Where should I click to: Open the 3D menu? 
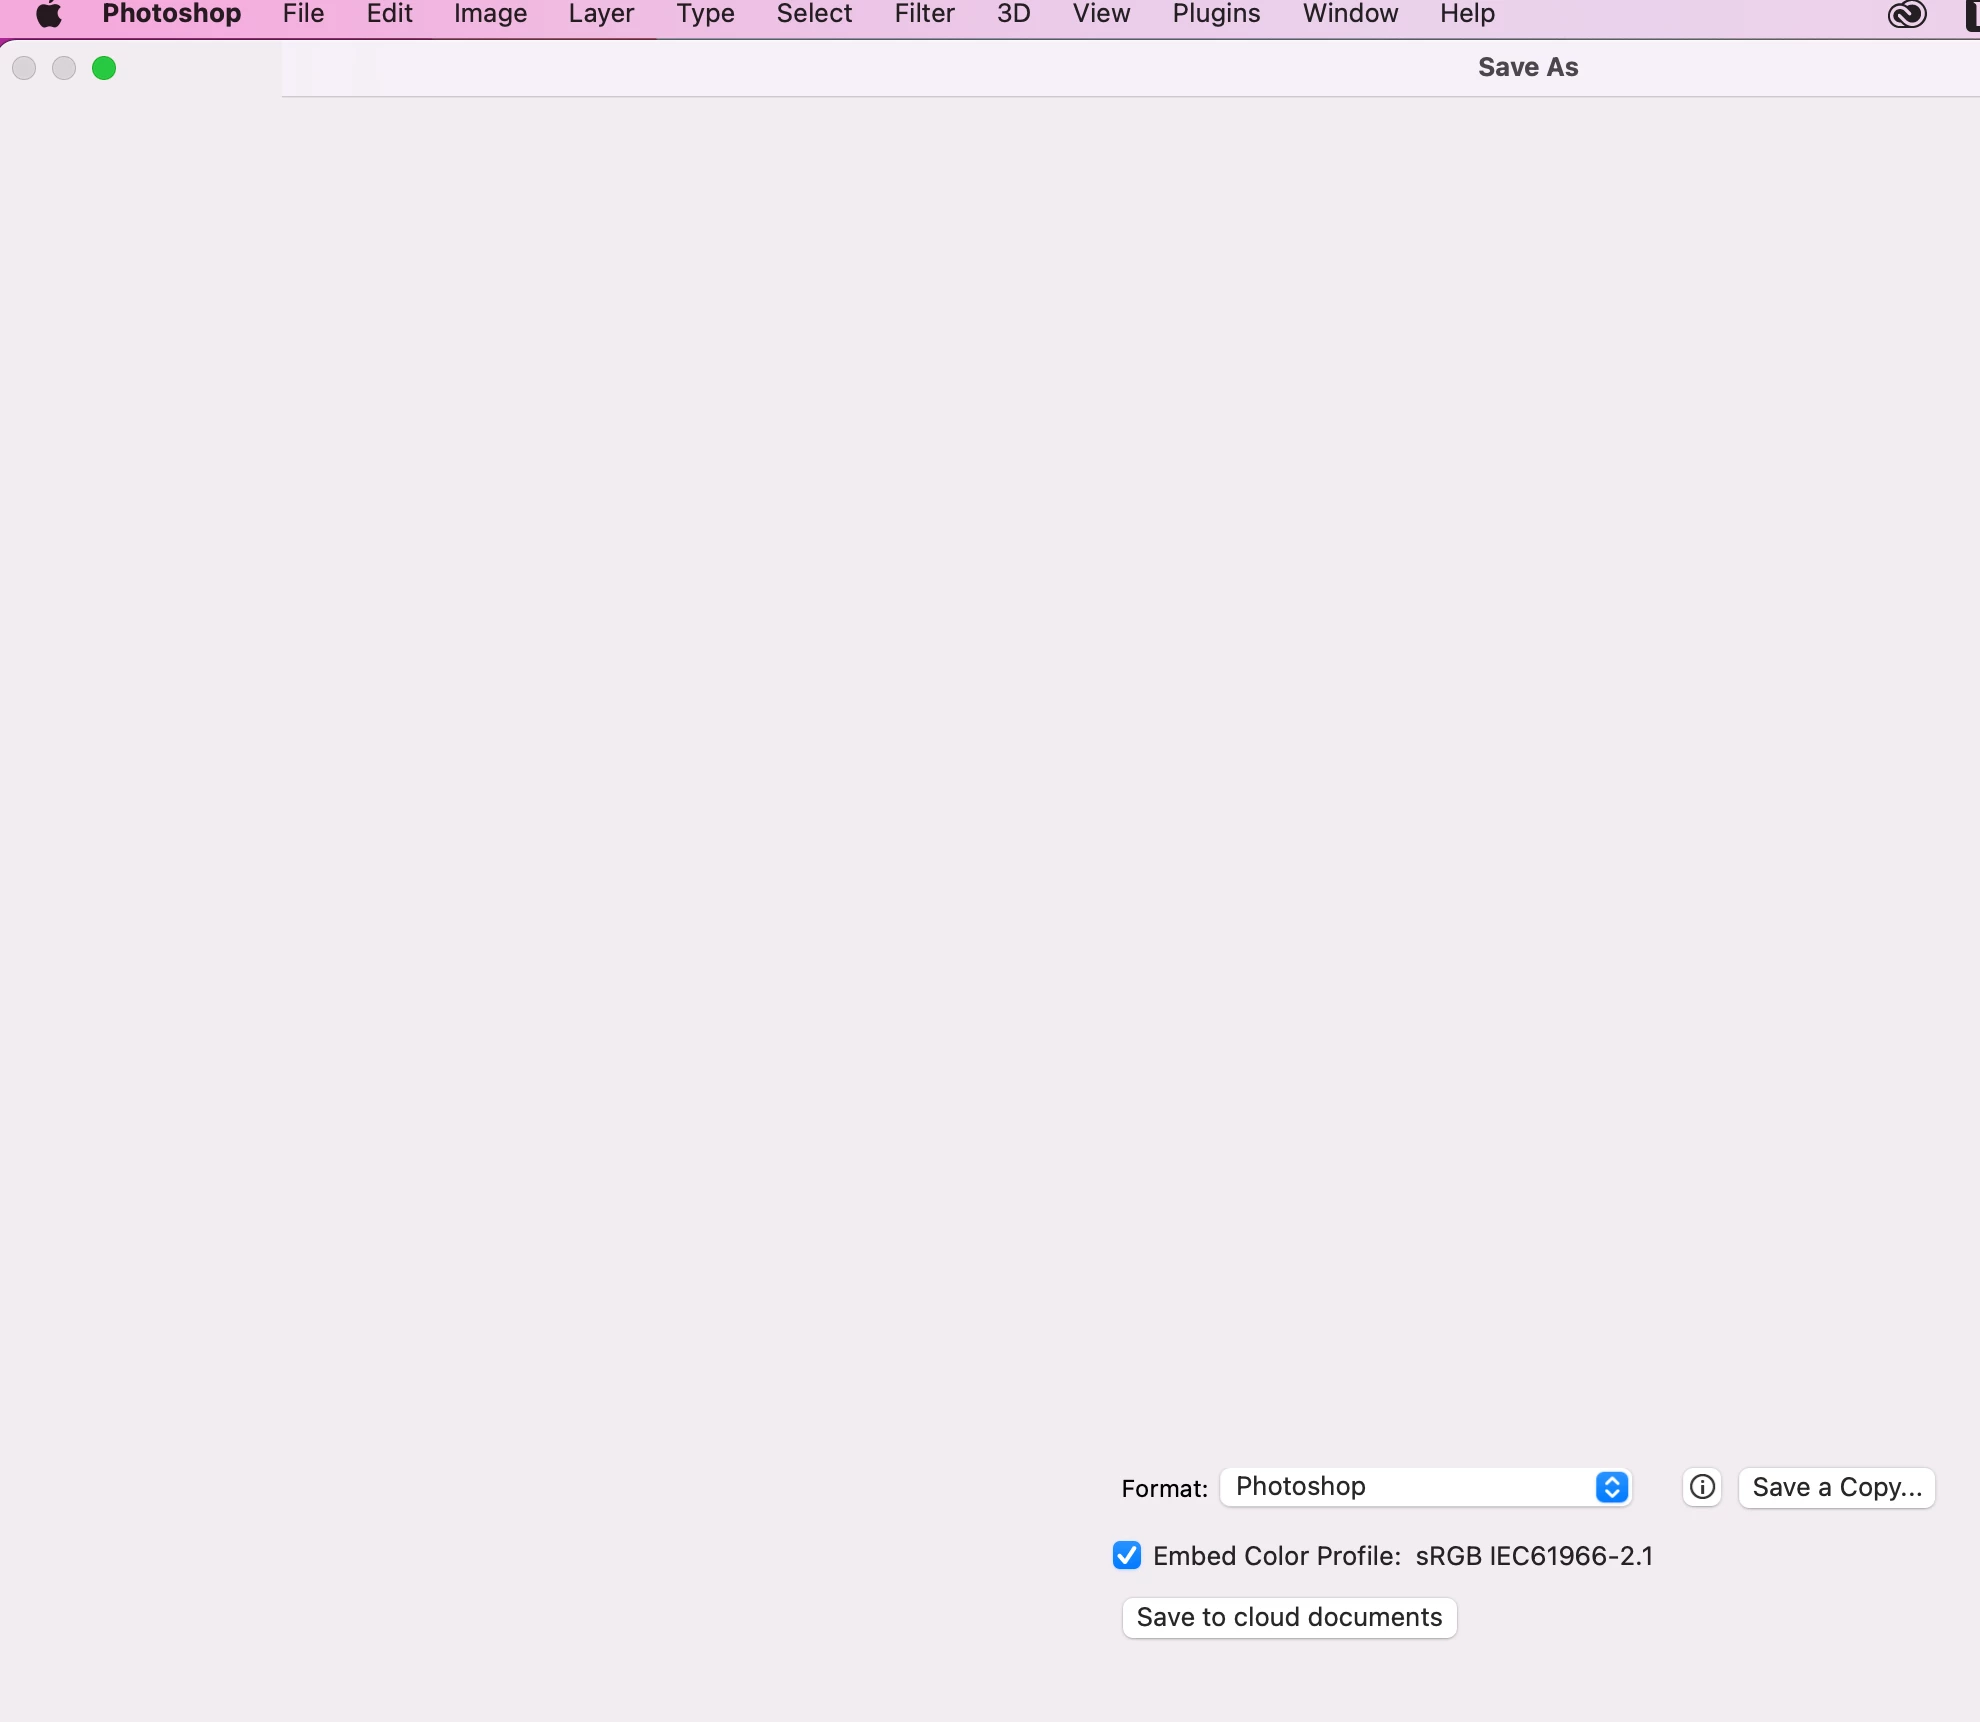[1013, 14]
